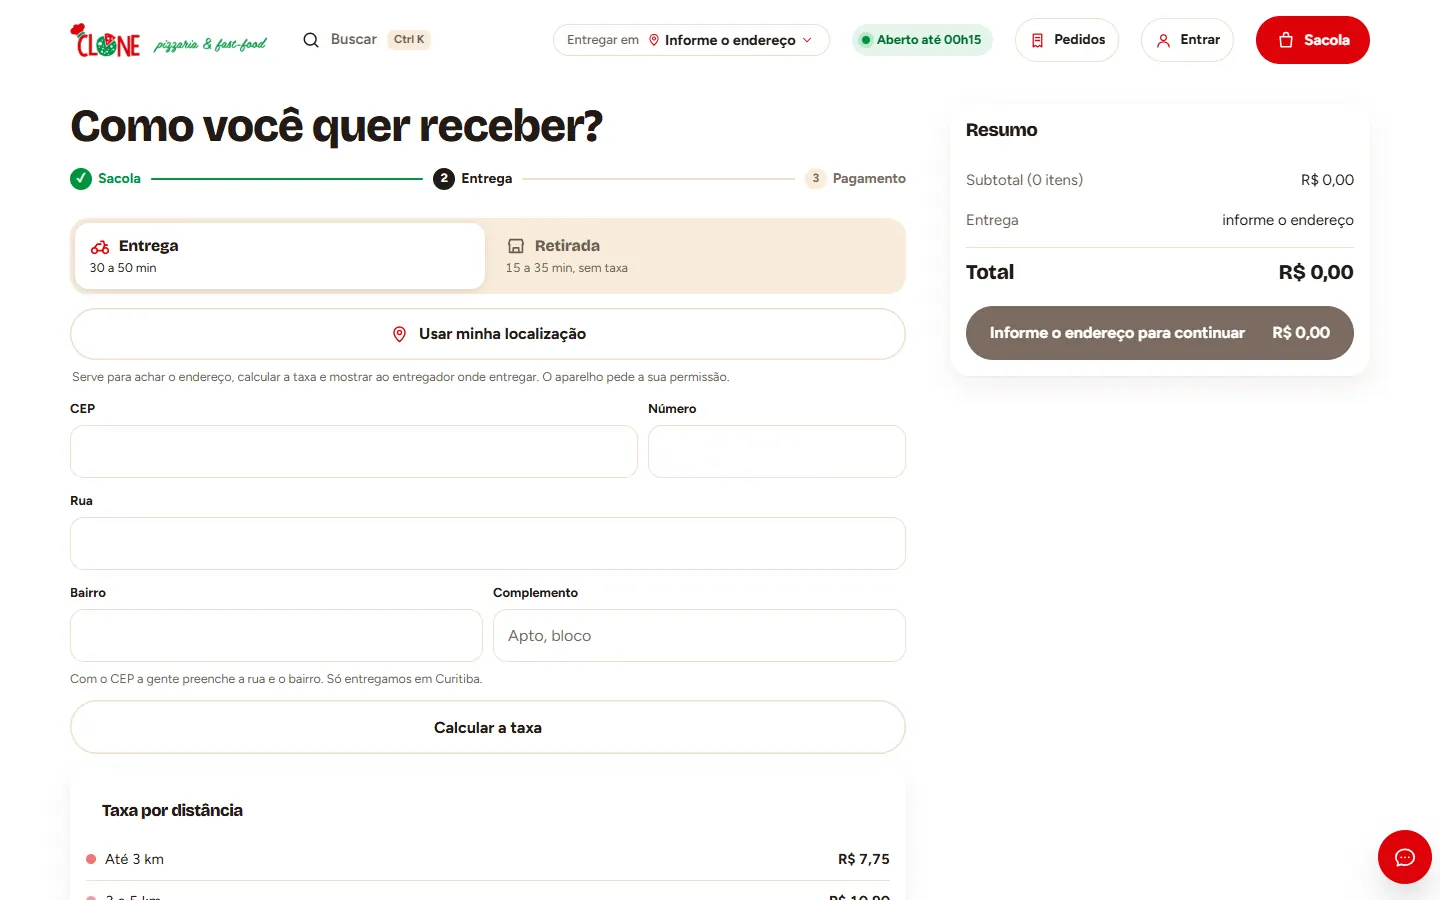Image resolution: width=1440 pixels, height=900 pixels.
Task: Focus the CEP input field
Action: click(x=354, y=451)
